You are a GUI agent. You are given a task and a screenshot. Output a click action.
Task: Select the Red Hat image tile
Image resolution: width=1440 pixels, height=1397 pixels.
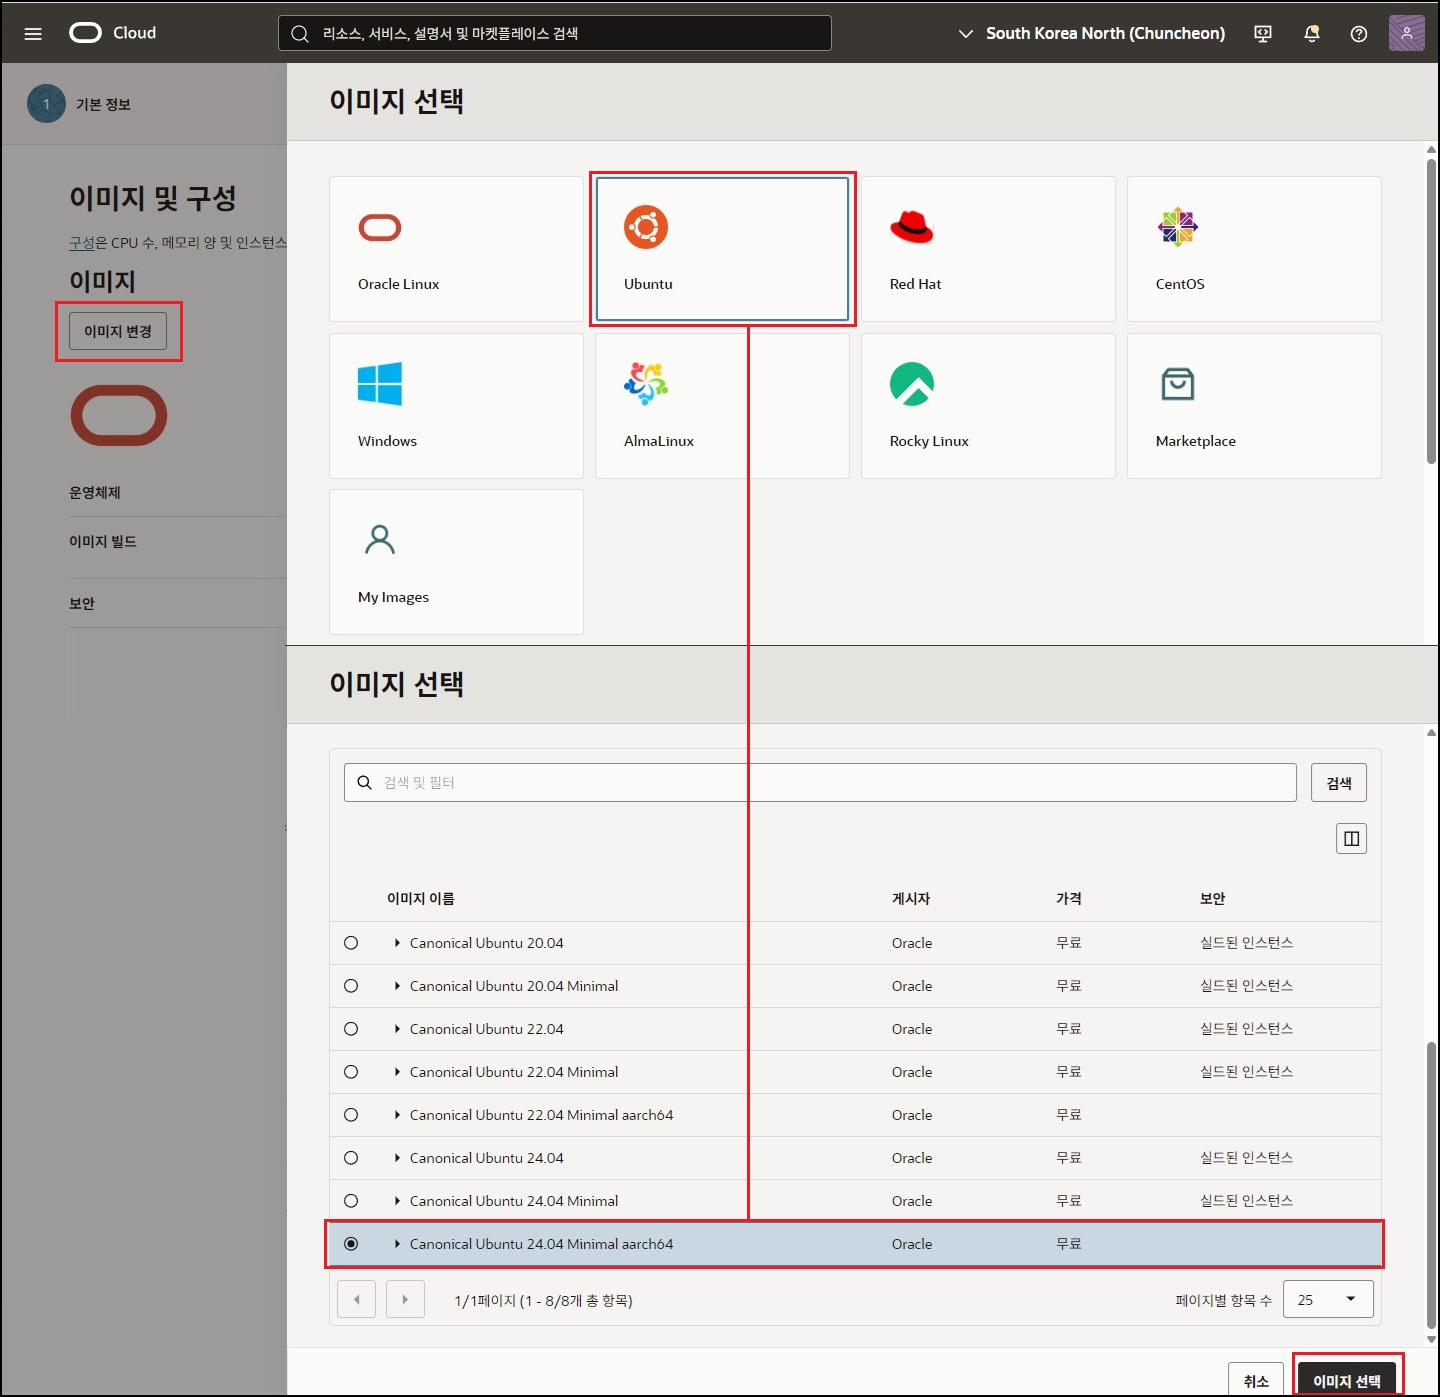pyautogui.click(x=988, y=249)
